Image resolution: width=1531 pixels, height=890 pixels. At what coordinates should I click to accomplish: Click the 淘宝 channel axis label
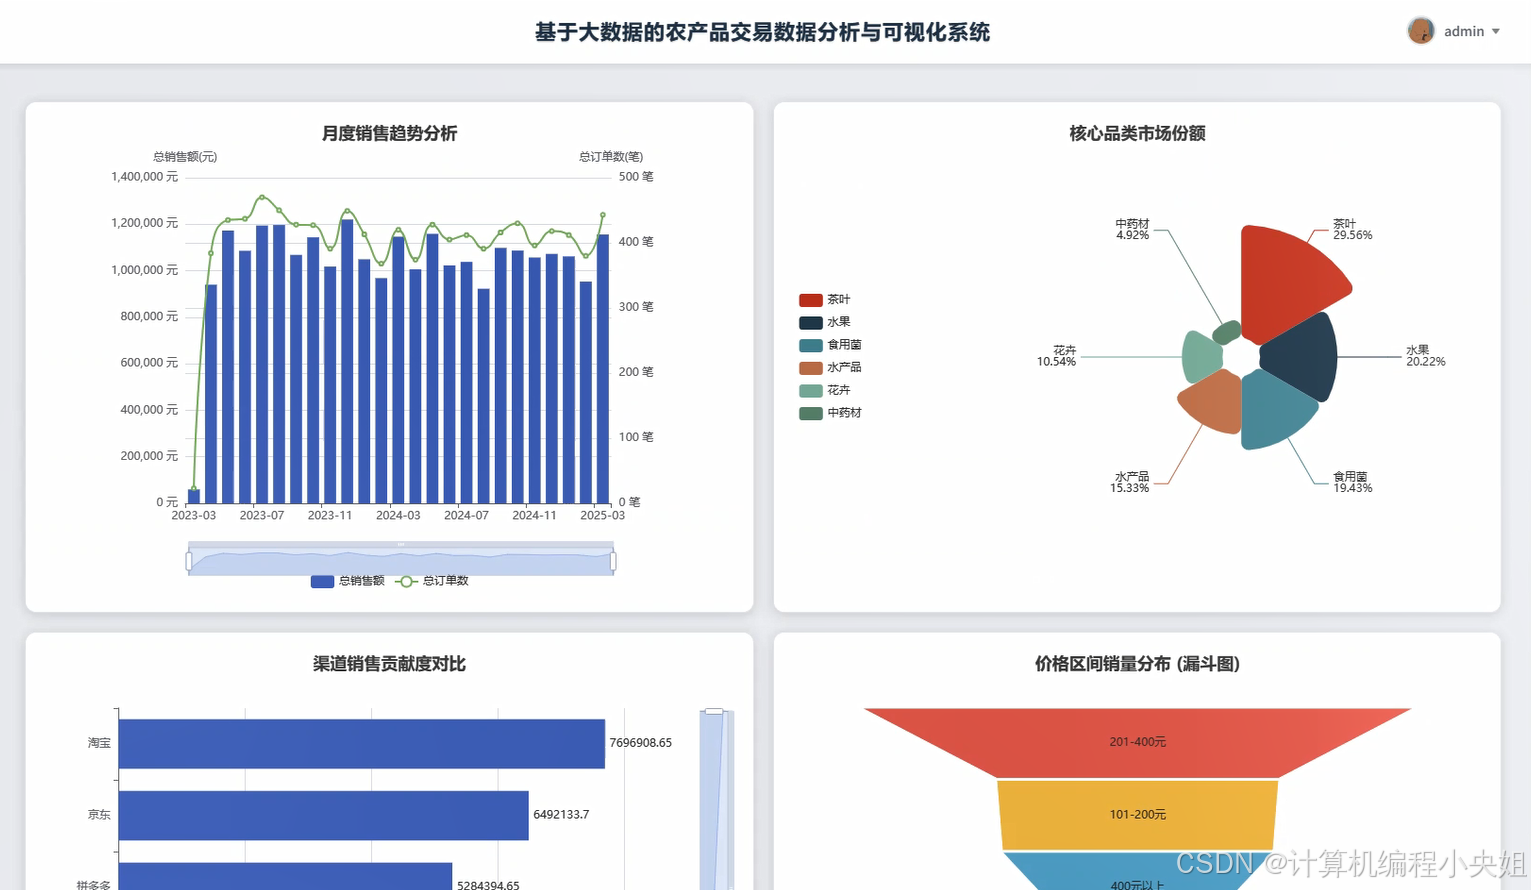(x=99, y=743)
